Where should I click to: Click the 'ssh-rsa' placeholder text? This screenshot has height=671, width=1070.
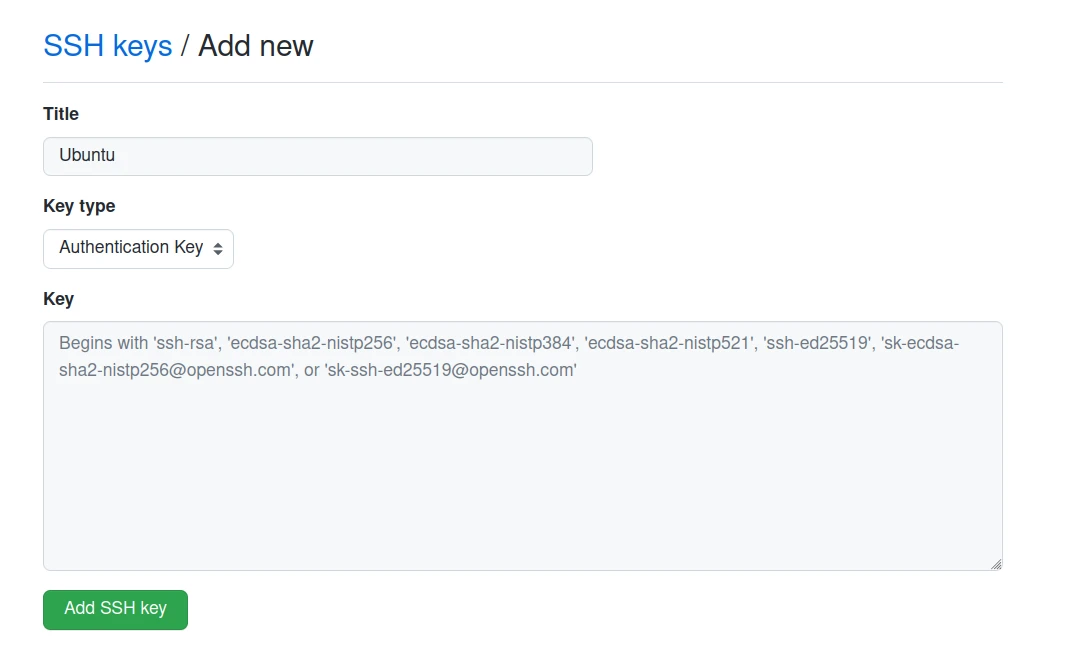(x=185, y=343)
